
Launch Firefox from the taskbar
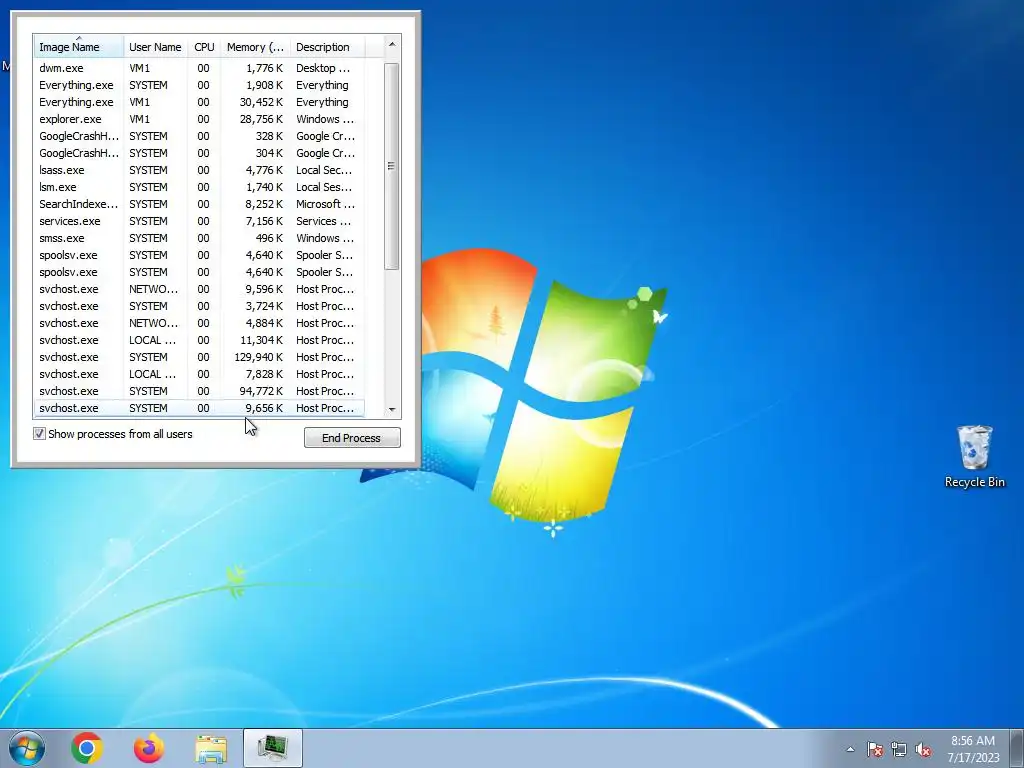click(149, 748)
